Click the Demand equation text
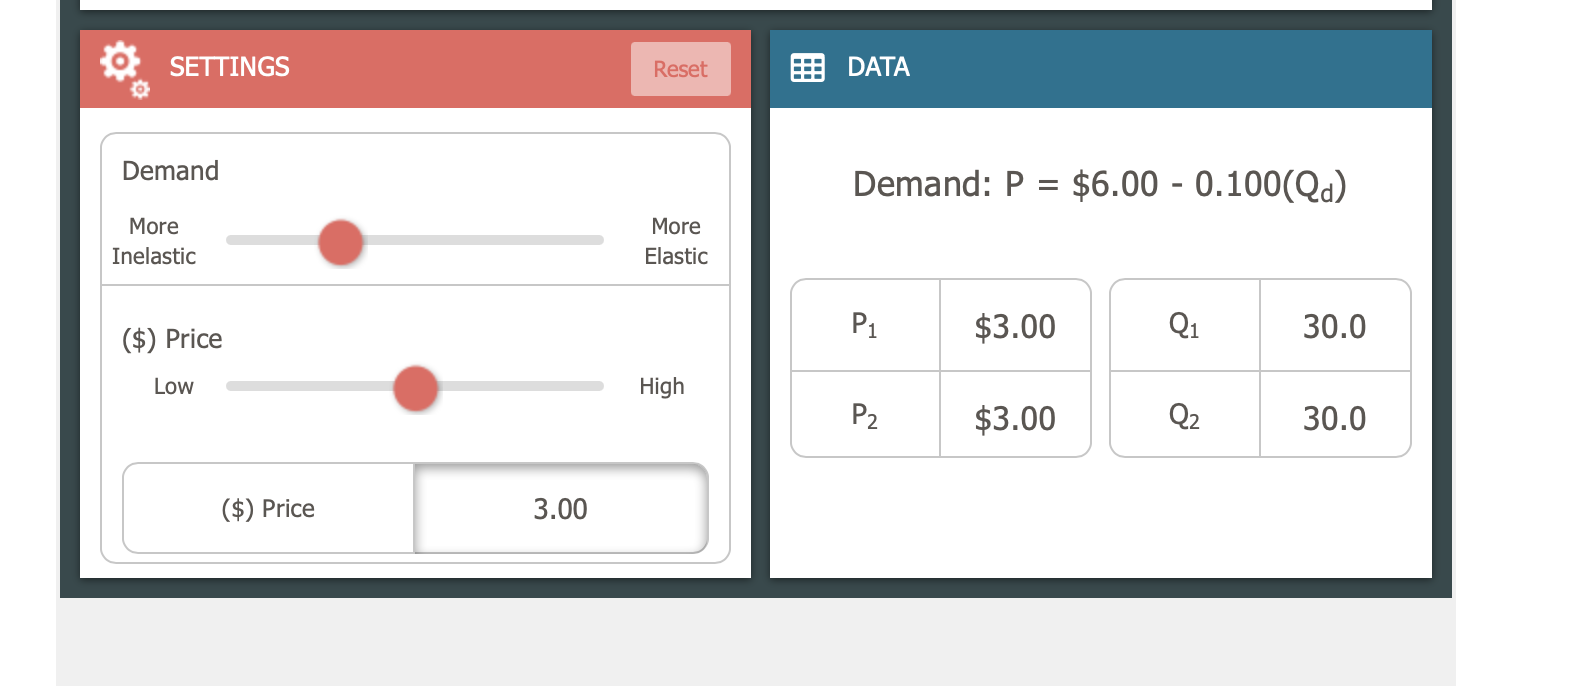1584x686 pixels. pos(1100,184)
